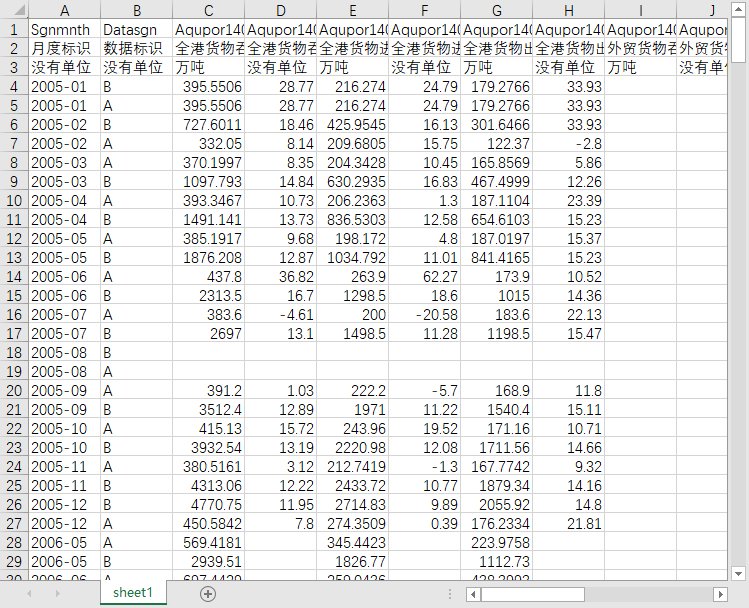Click the vertical scrollbar up arrow

(x=738, y=9)
